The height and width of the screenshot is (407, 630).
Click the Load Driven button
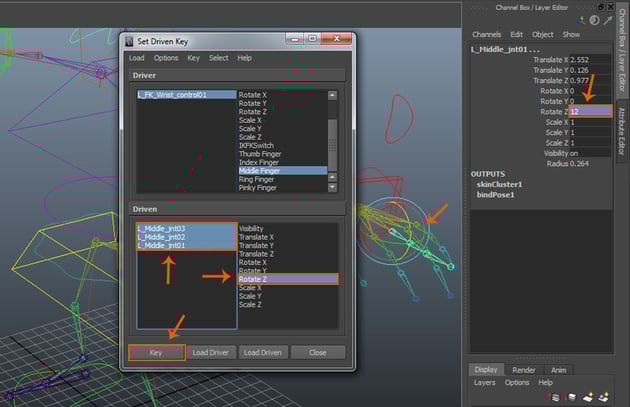click(x=263, y=352)
